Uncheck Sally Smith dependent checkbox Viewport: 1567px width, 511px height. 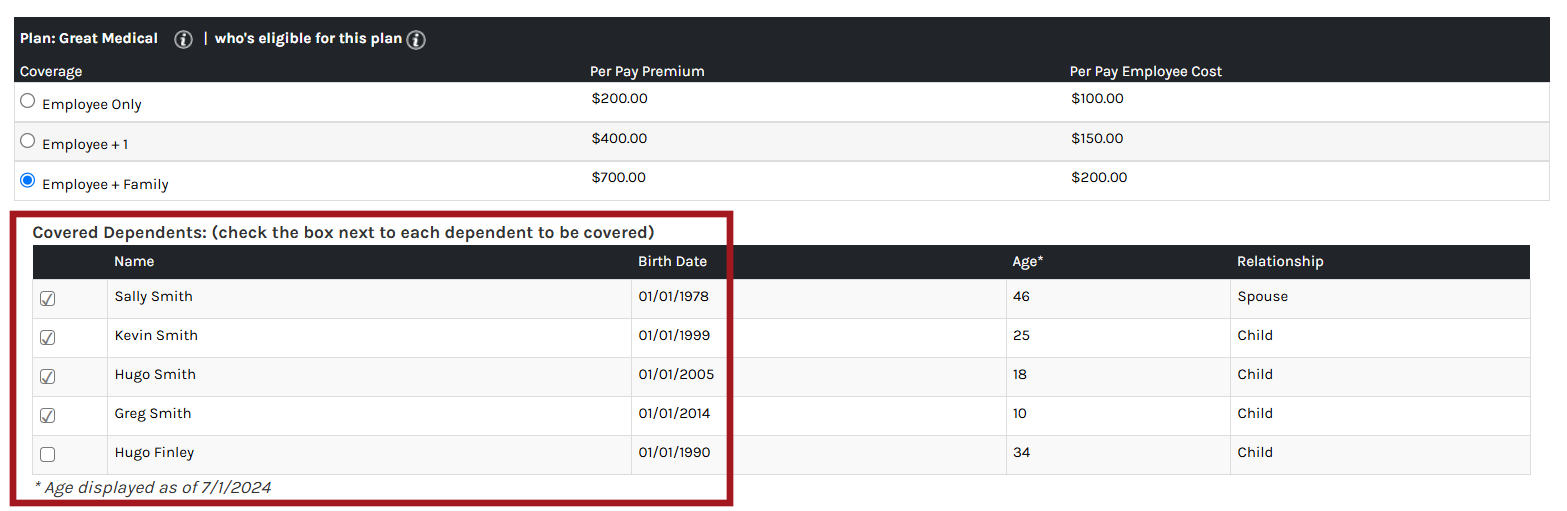click(47, 299)
